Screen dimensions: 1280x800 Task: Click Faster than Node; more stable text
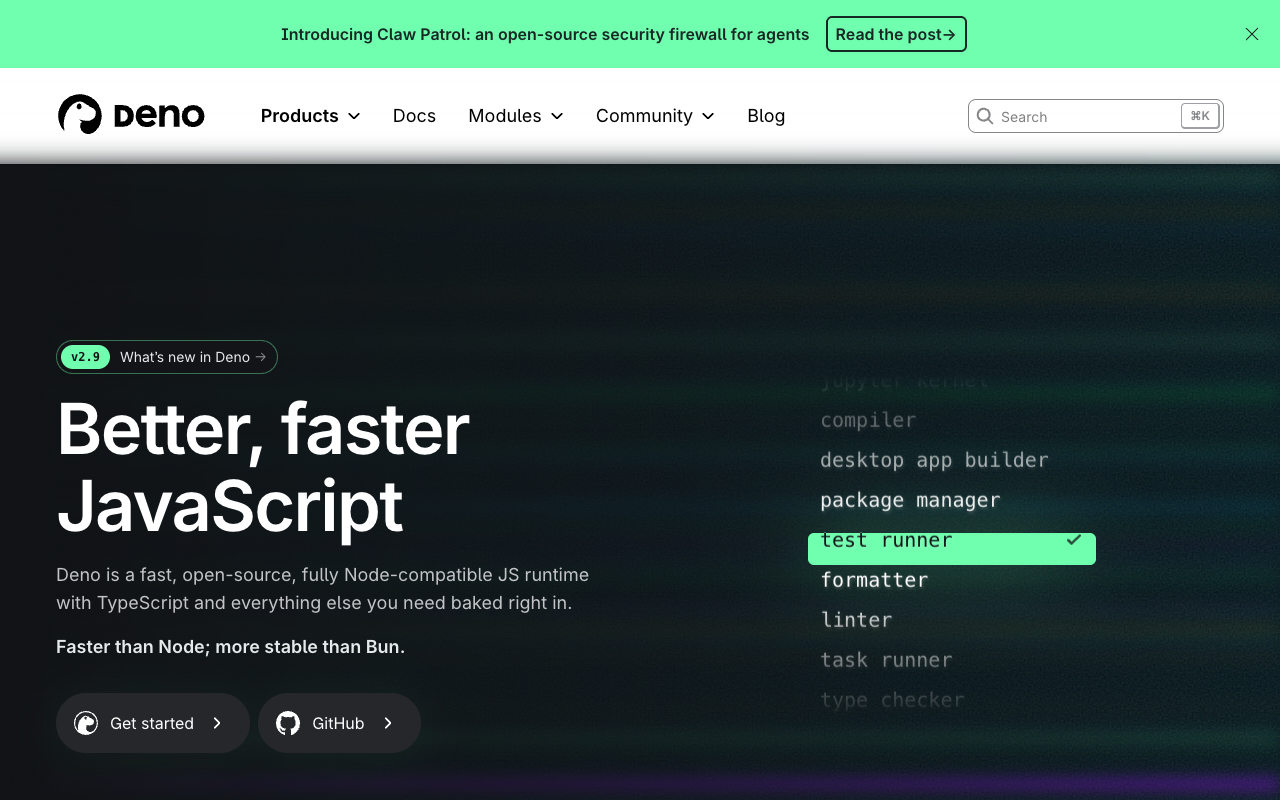pos(230,647)
